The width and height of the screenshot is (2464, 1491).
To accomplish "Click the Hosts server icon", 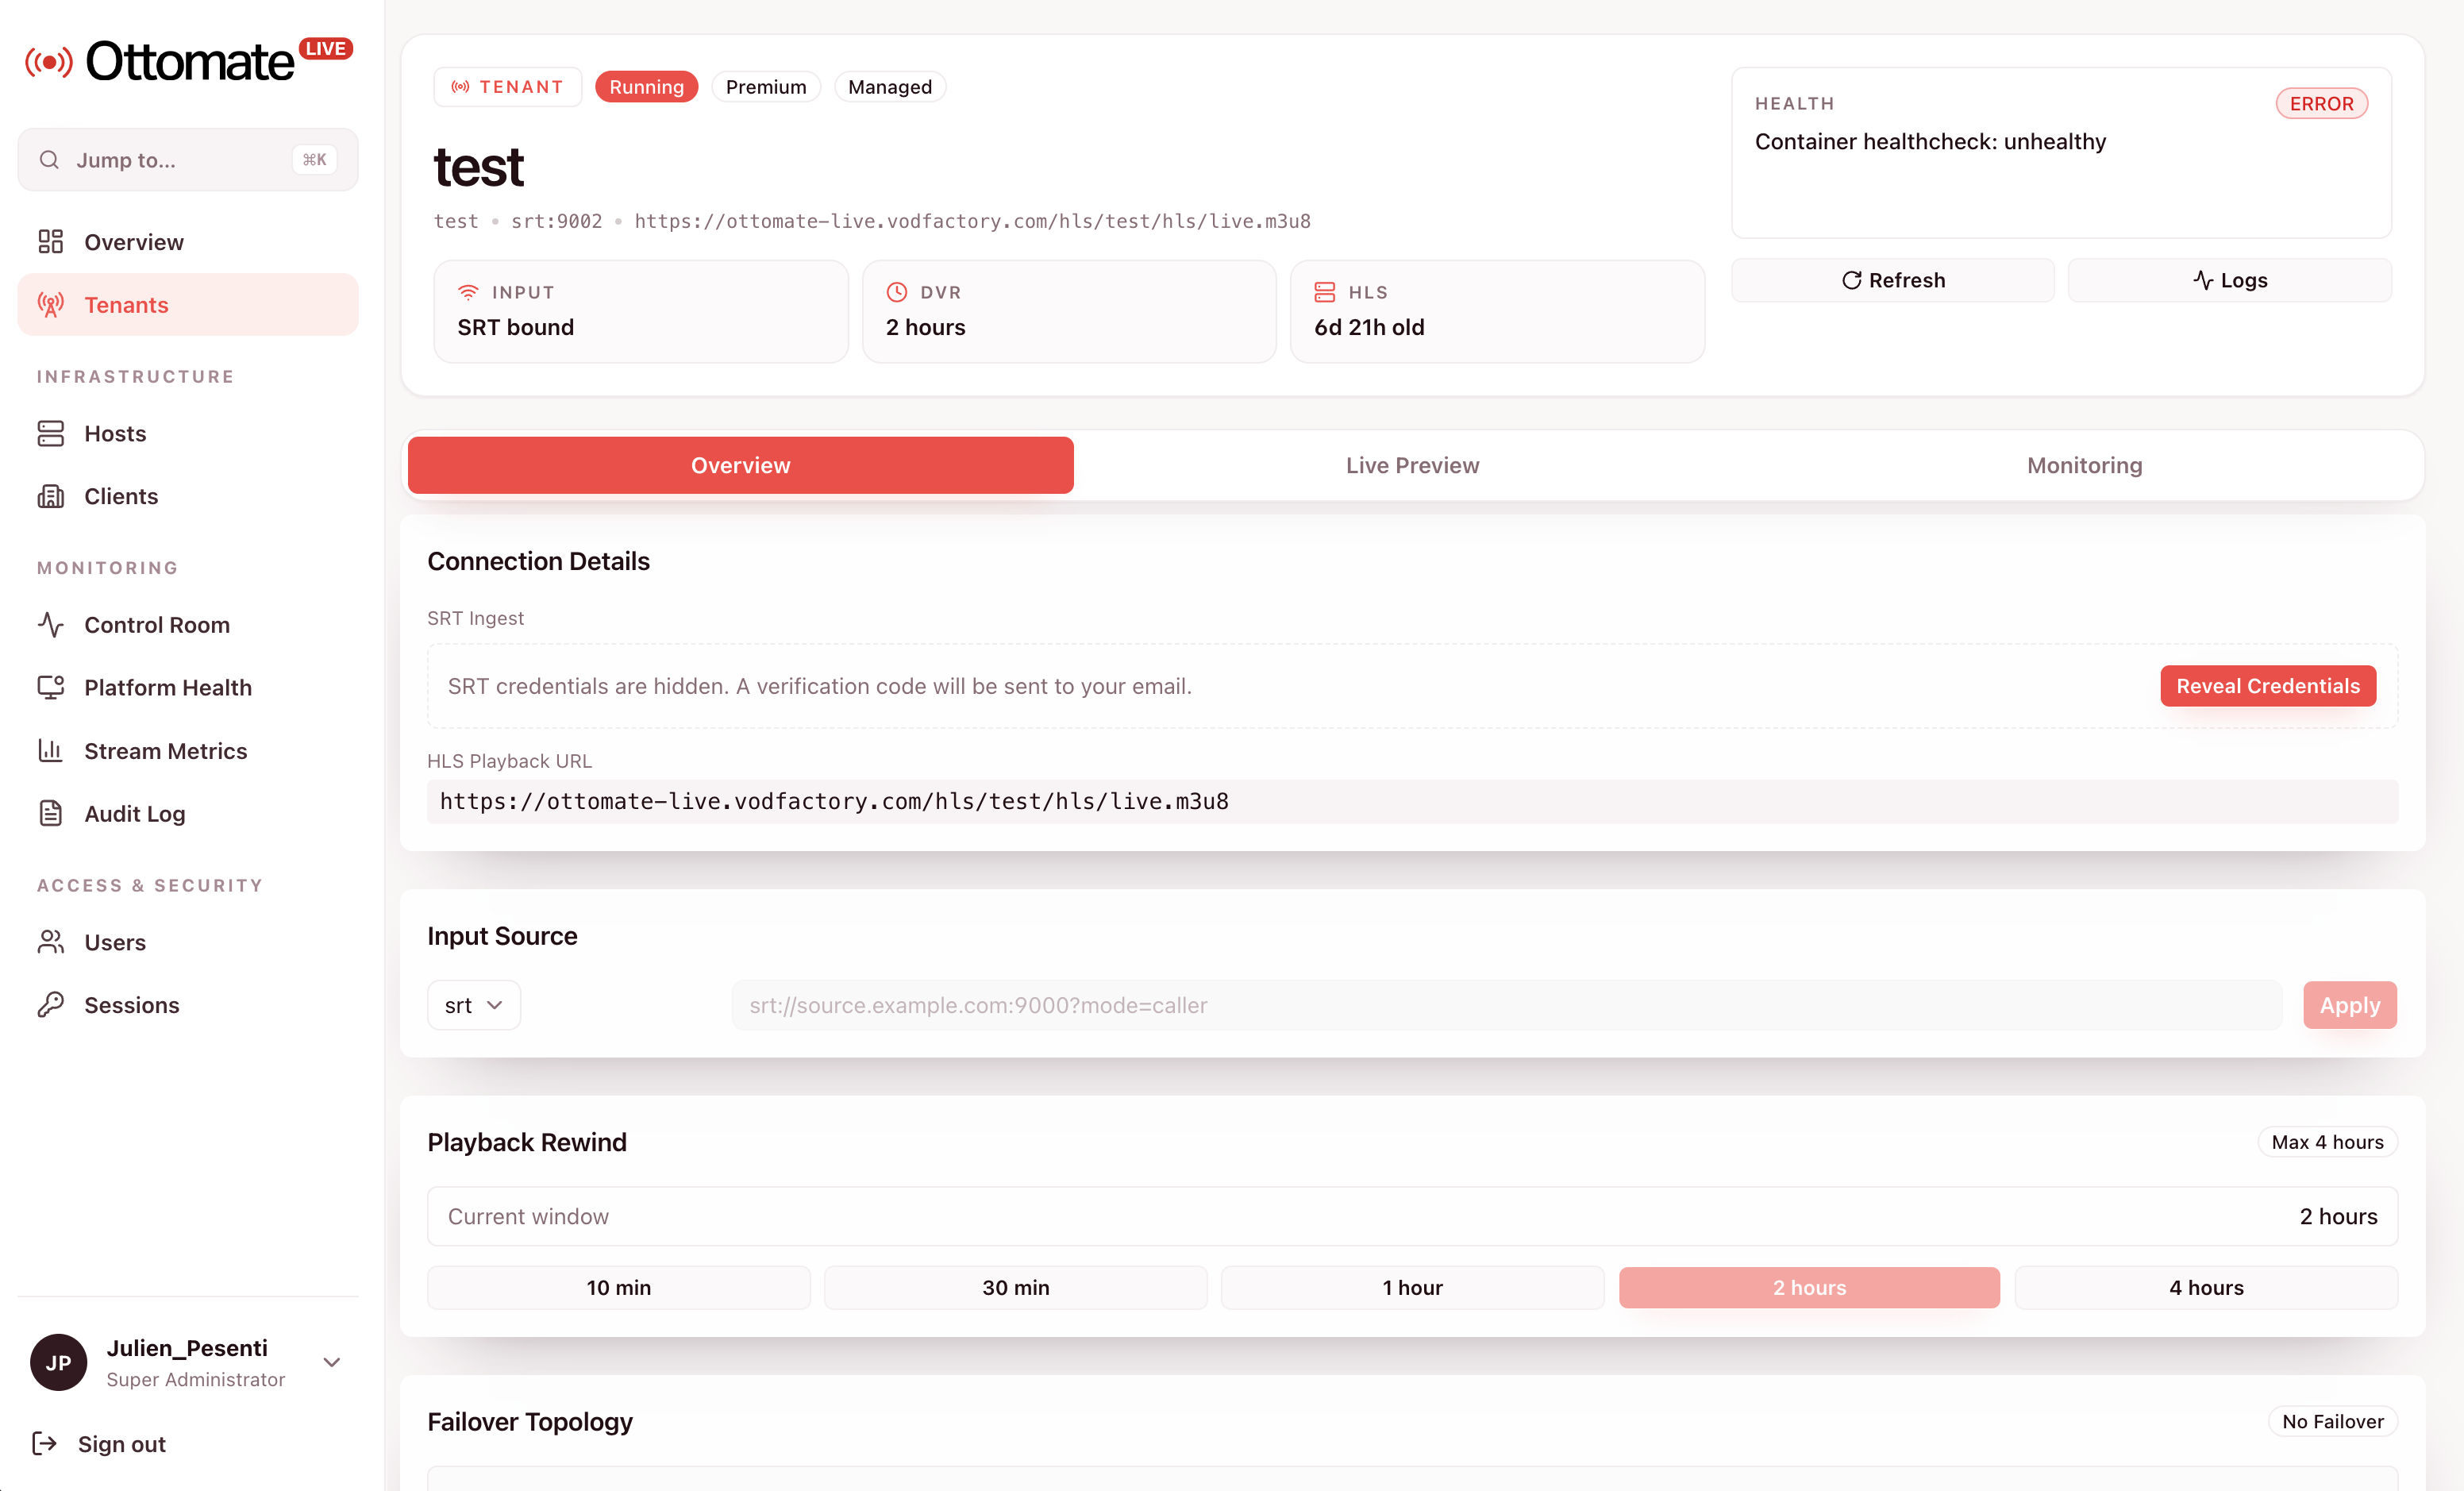I will click(51, 433).
